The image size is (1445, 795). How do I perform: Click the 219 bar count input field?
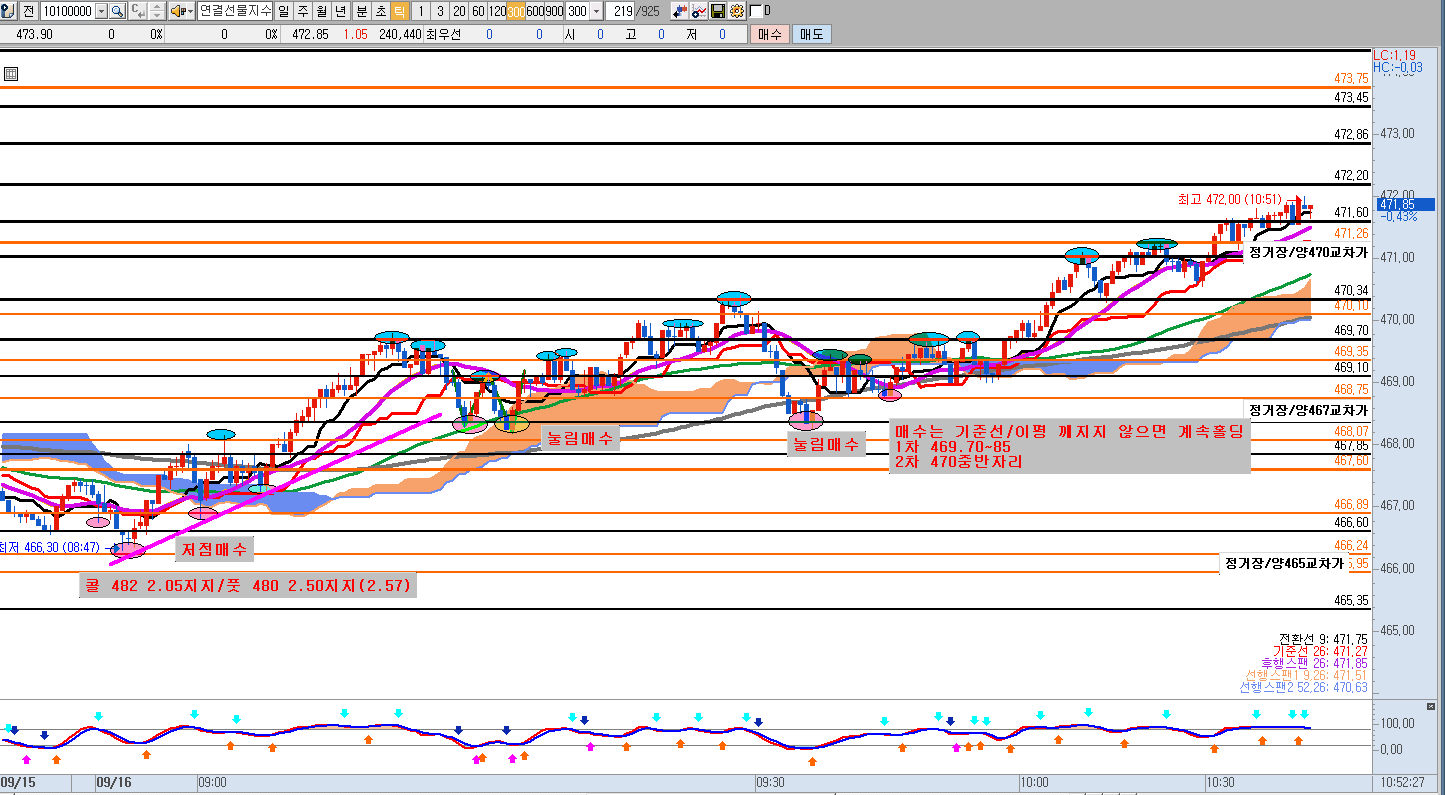[x=620, y=11]
